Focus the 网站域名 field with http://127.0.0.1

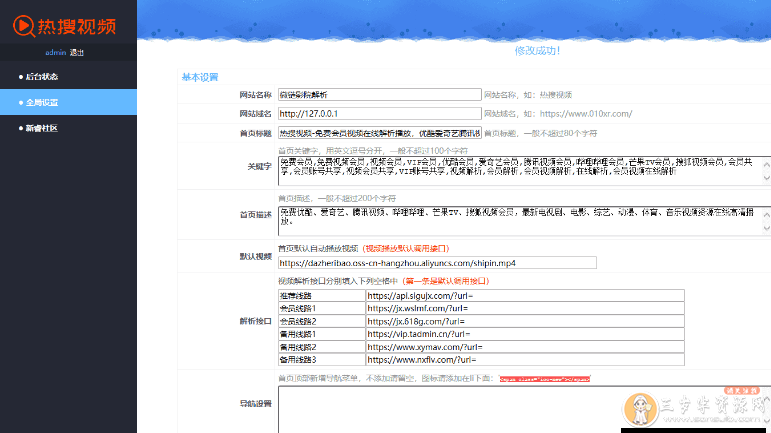(x=379, y=113)
